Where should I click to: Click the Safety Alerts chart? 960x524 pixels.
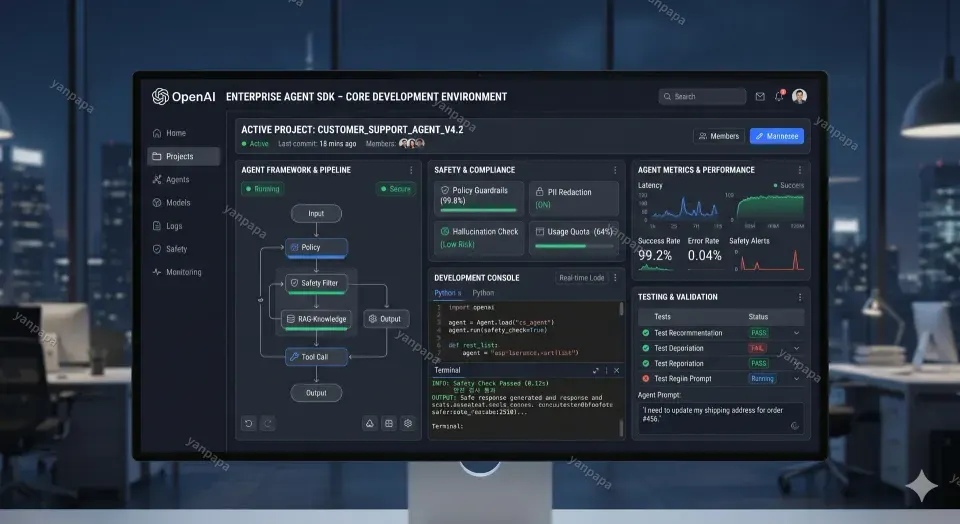tap(770, 260)
